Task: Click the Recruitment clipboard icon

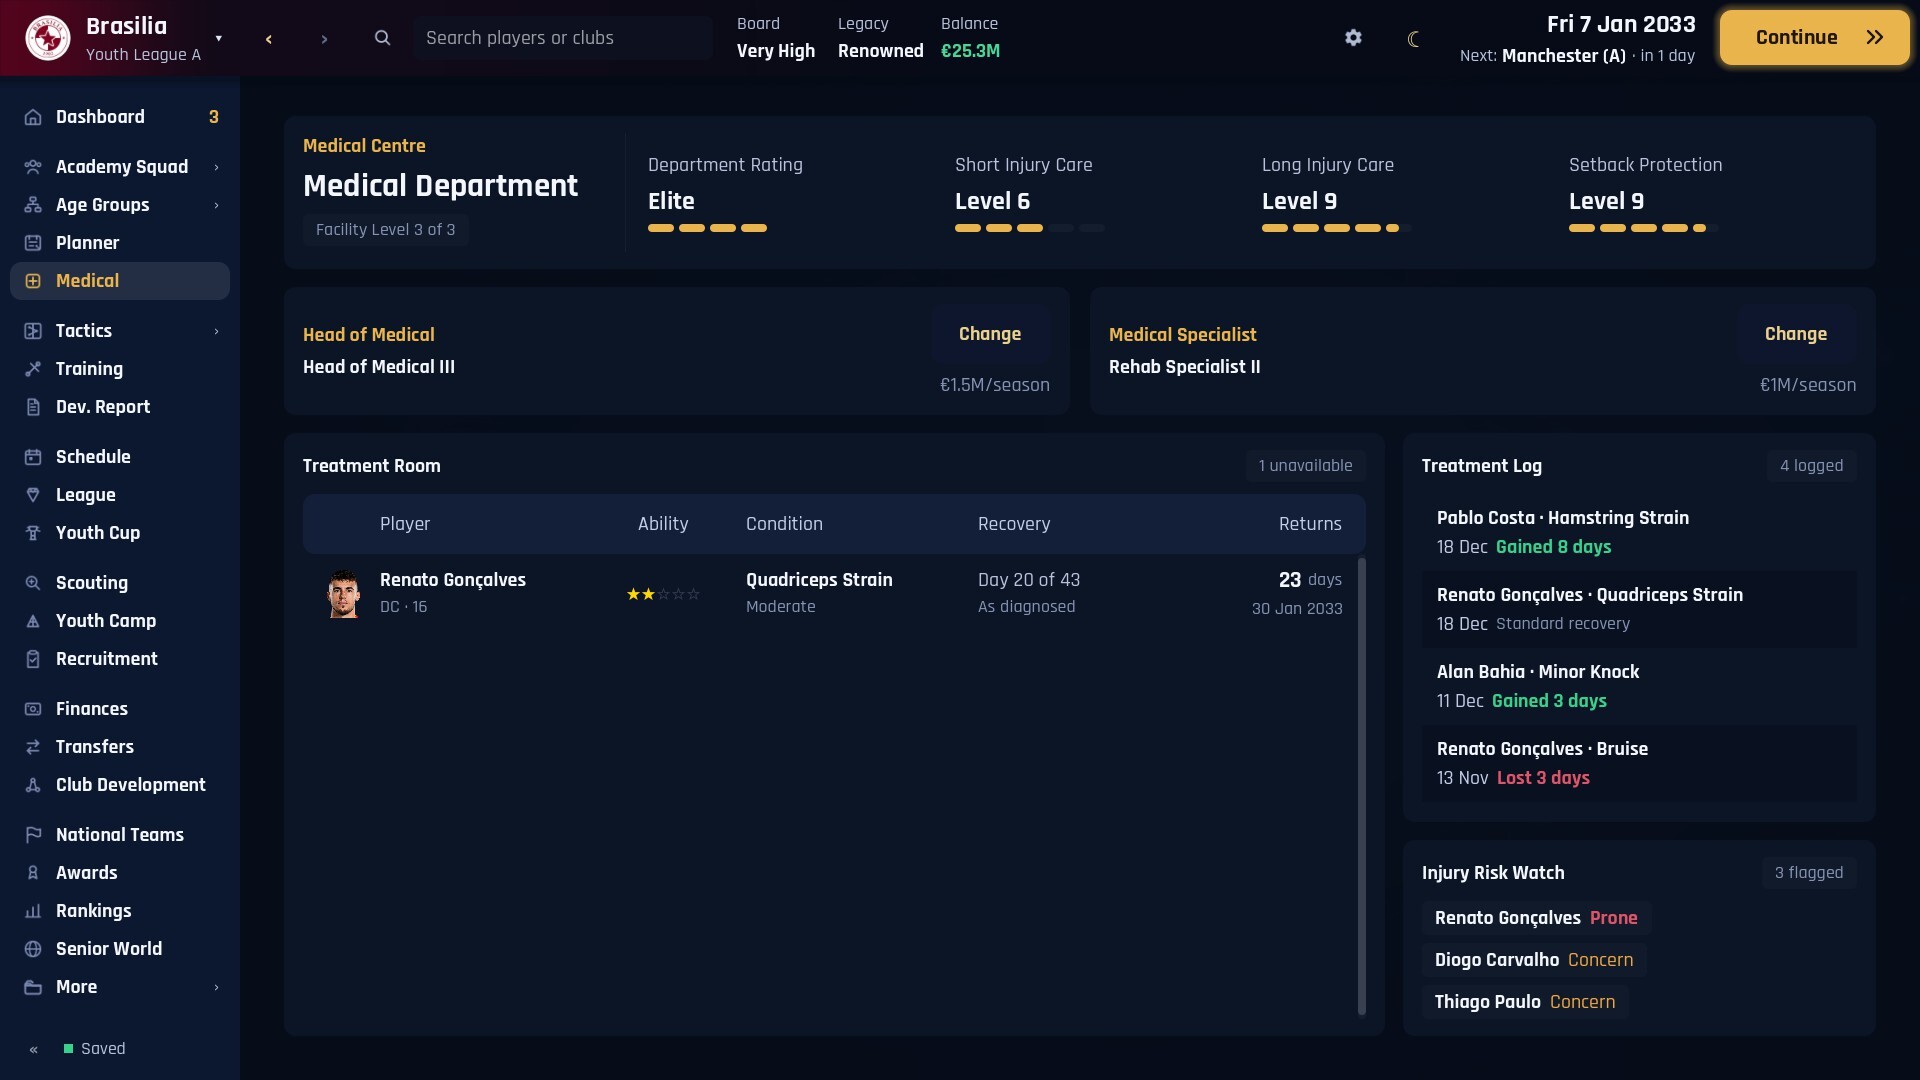Action: 33,659
